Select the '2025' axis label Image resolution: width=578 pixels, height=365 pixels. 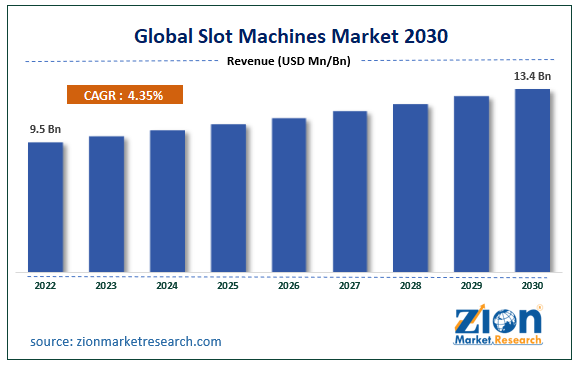click(228, 285)
